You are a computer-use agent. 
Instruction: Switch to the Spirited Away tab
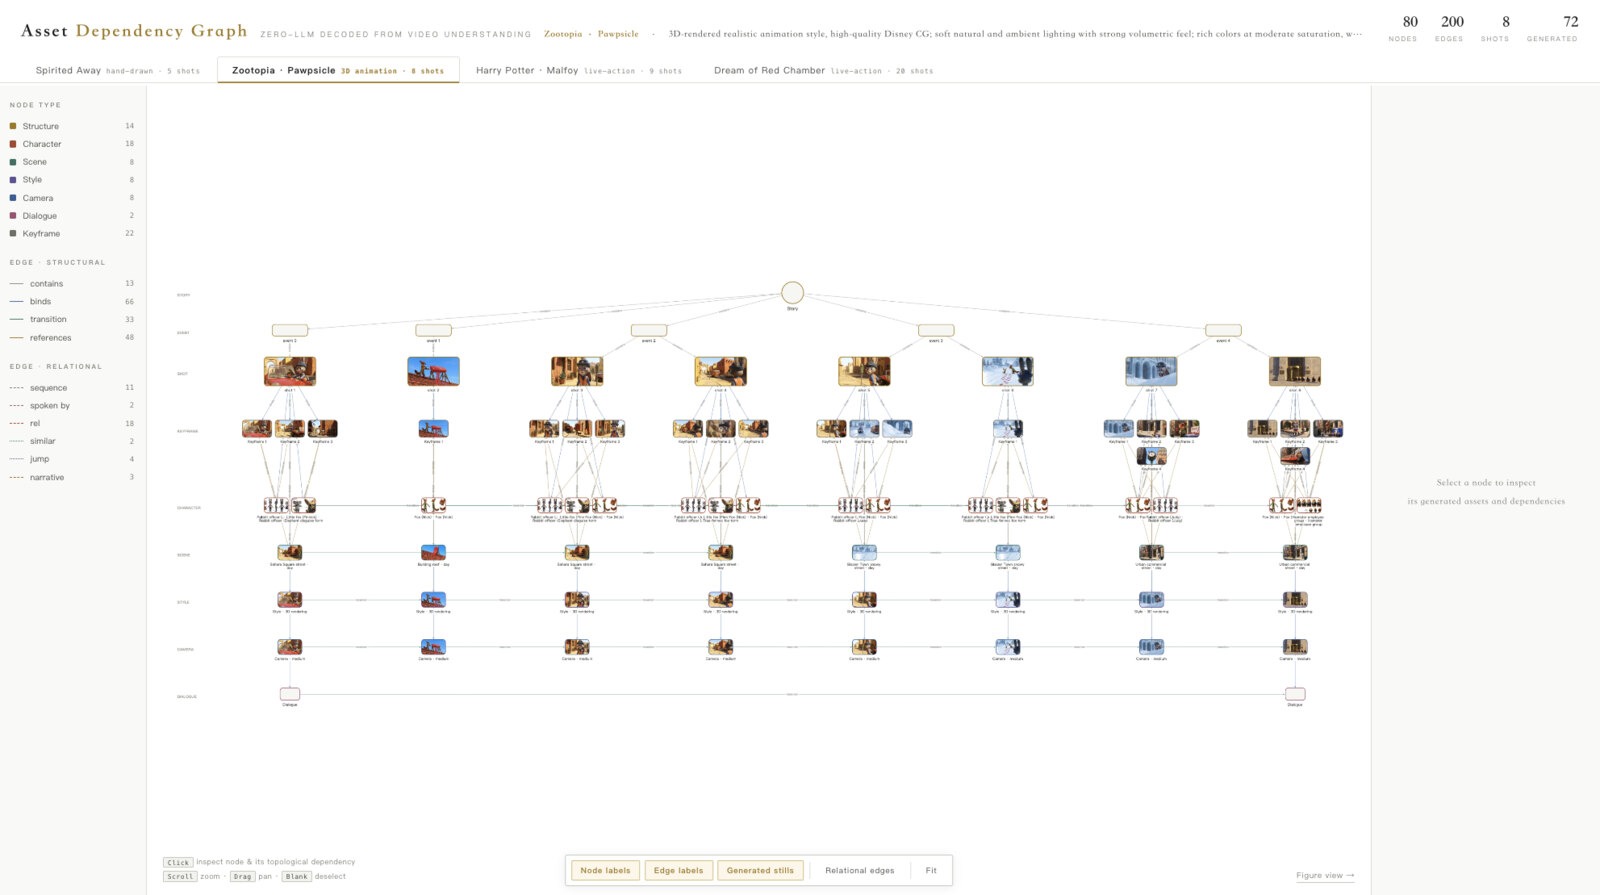tap(118, 71)
